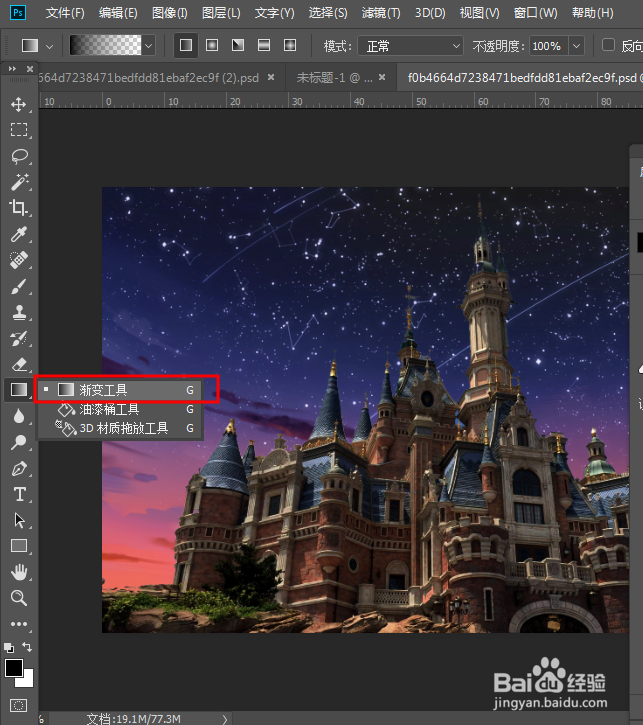The height and width of the screenshot is (725, 643).
Task: Open the gradient tool preset picker
Action: click(x=37, y=46)
